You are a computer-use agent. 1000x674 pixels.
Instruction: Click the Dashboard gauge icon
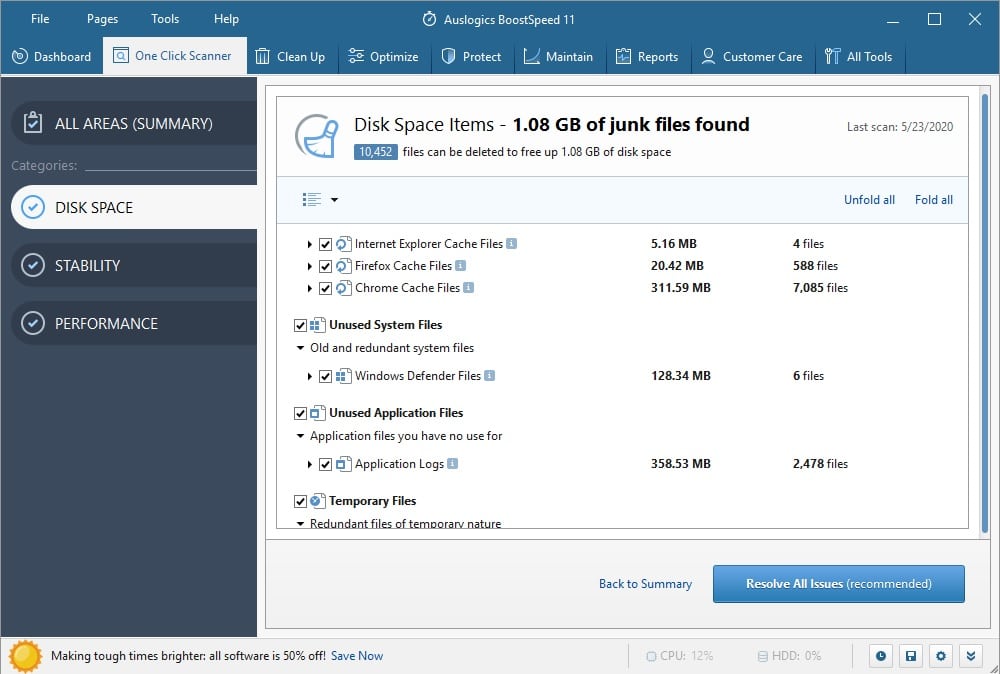[x=20, y=56]
